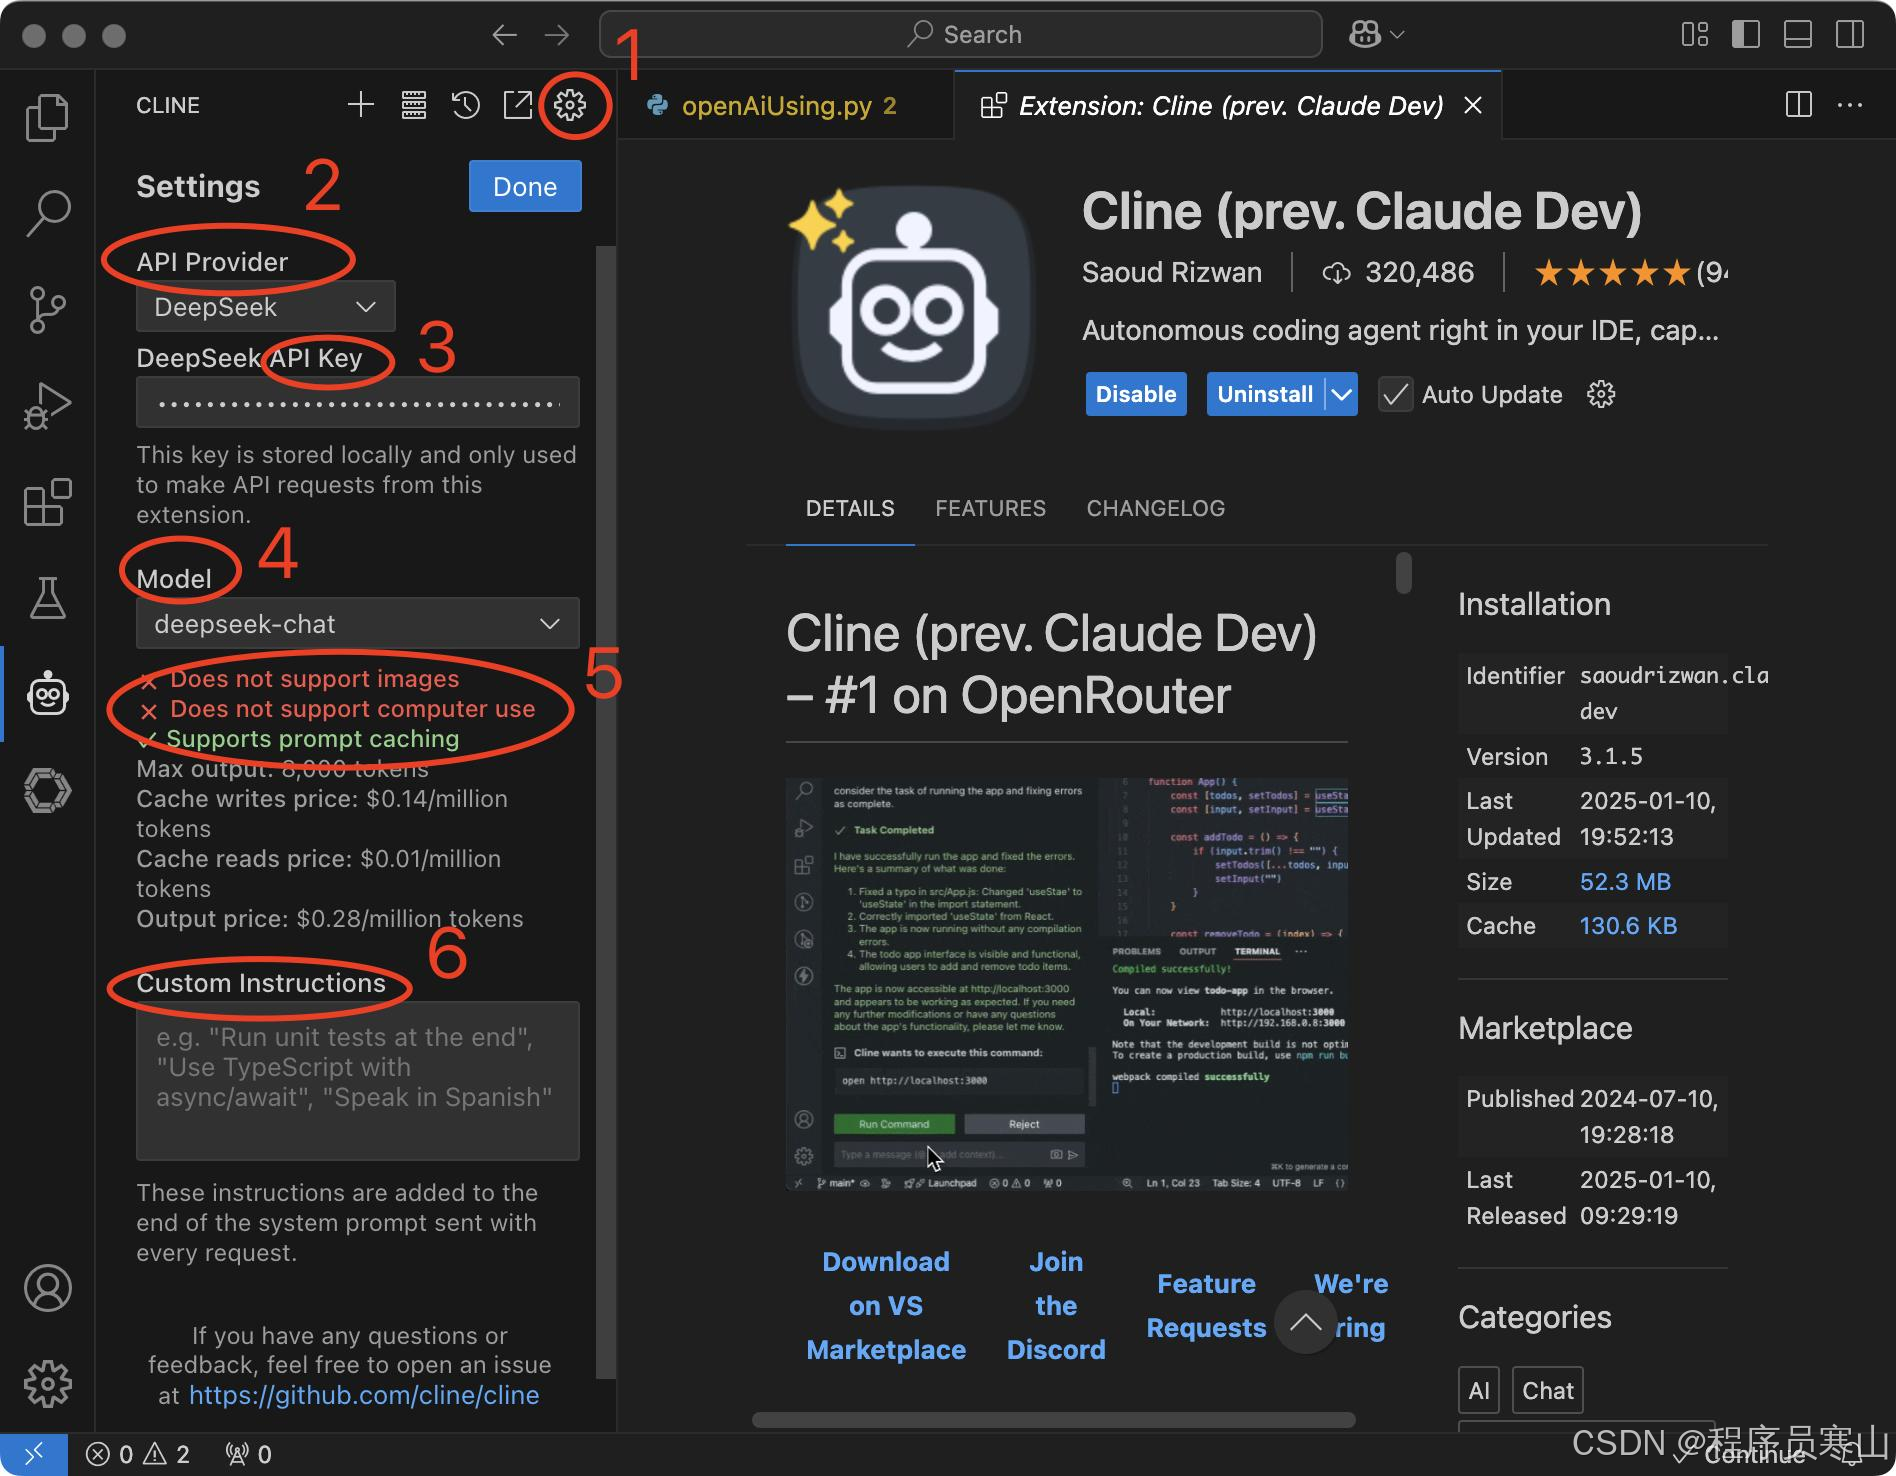Show forwarded ports status item

pyautogui.click(x=249, y=1454)
